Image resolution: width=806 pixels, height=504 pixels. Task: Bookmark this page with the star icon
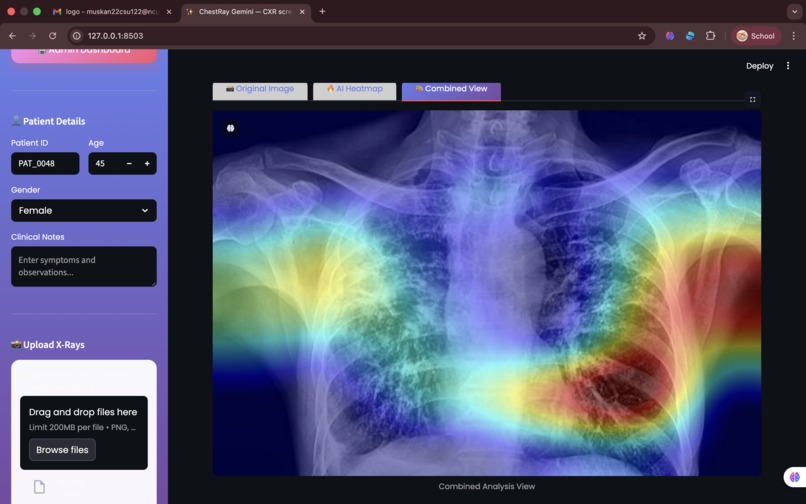(642, 35)
